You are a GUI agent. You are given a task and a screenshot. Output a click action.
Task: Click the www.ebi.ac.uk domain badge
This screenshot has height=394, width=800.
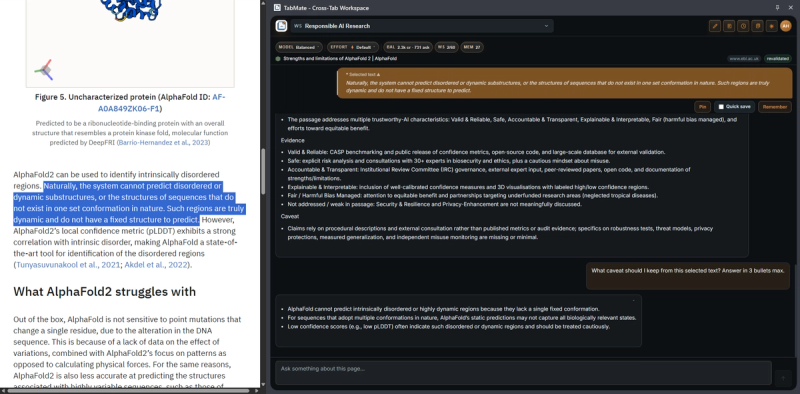[744, 59]
